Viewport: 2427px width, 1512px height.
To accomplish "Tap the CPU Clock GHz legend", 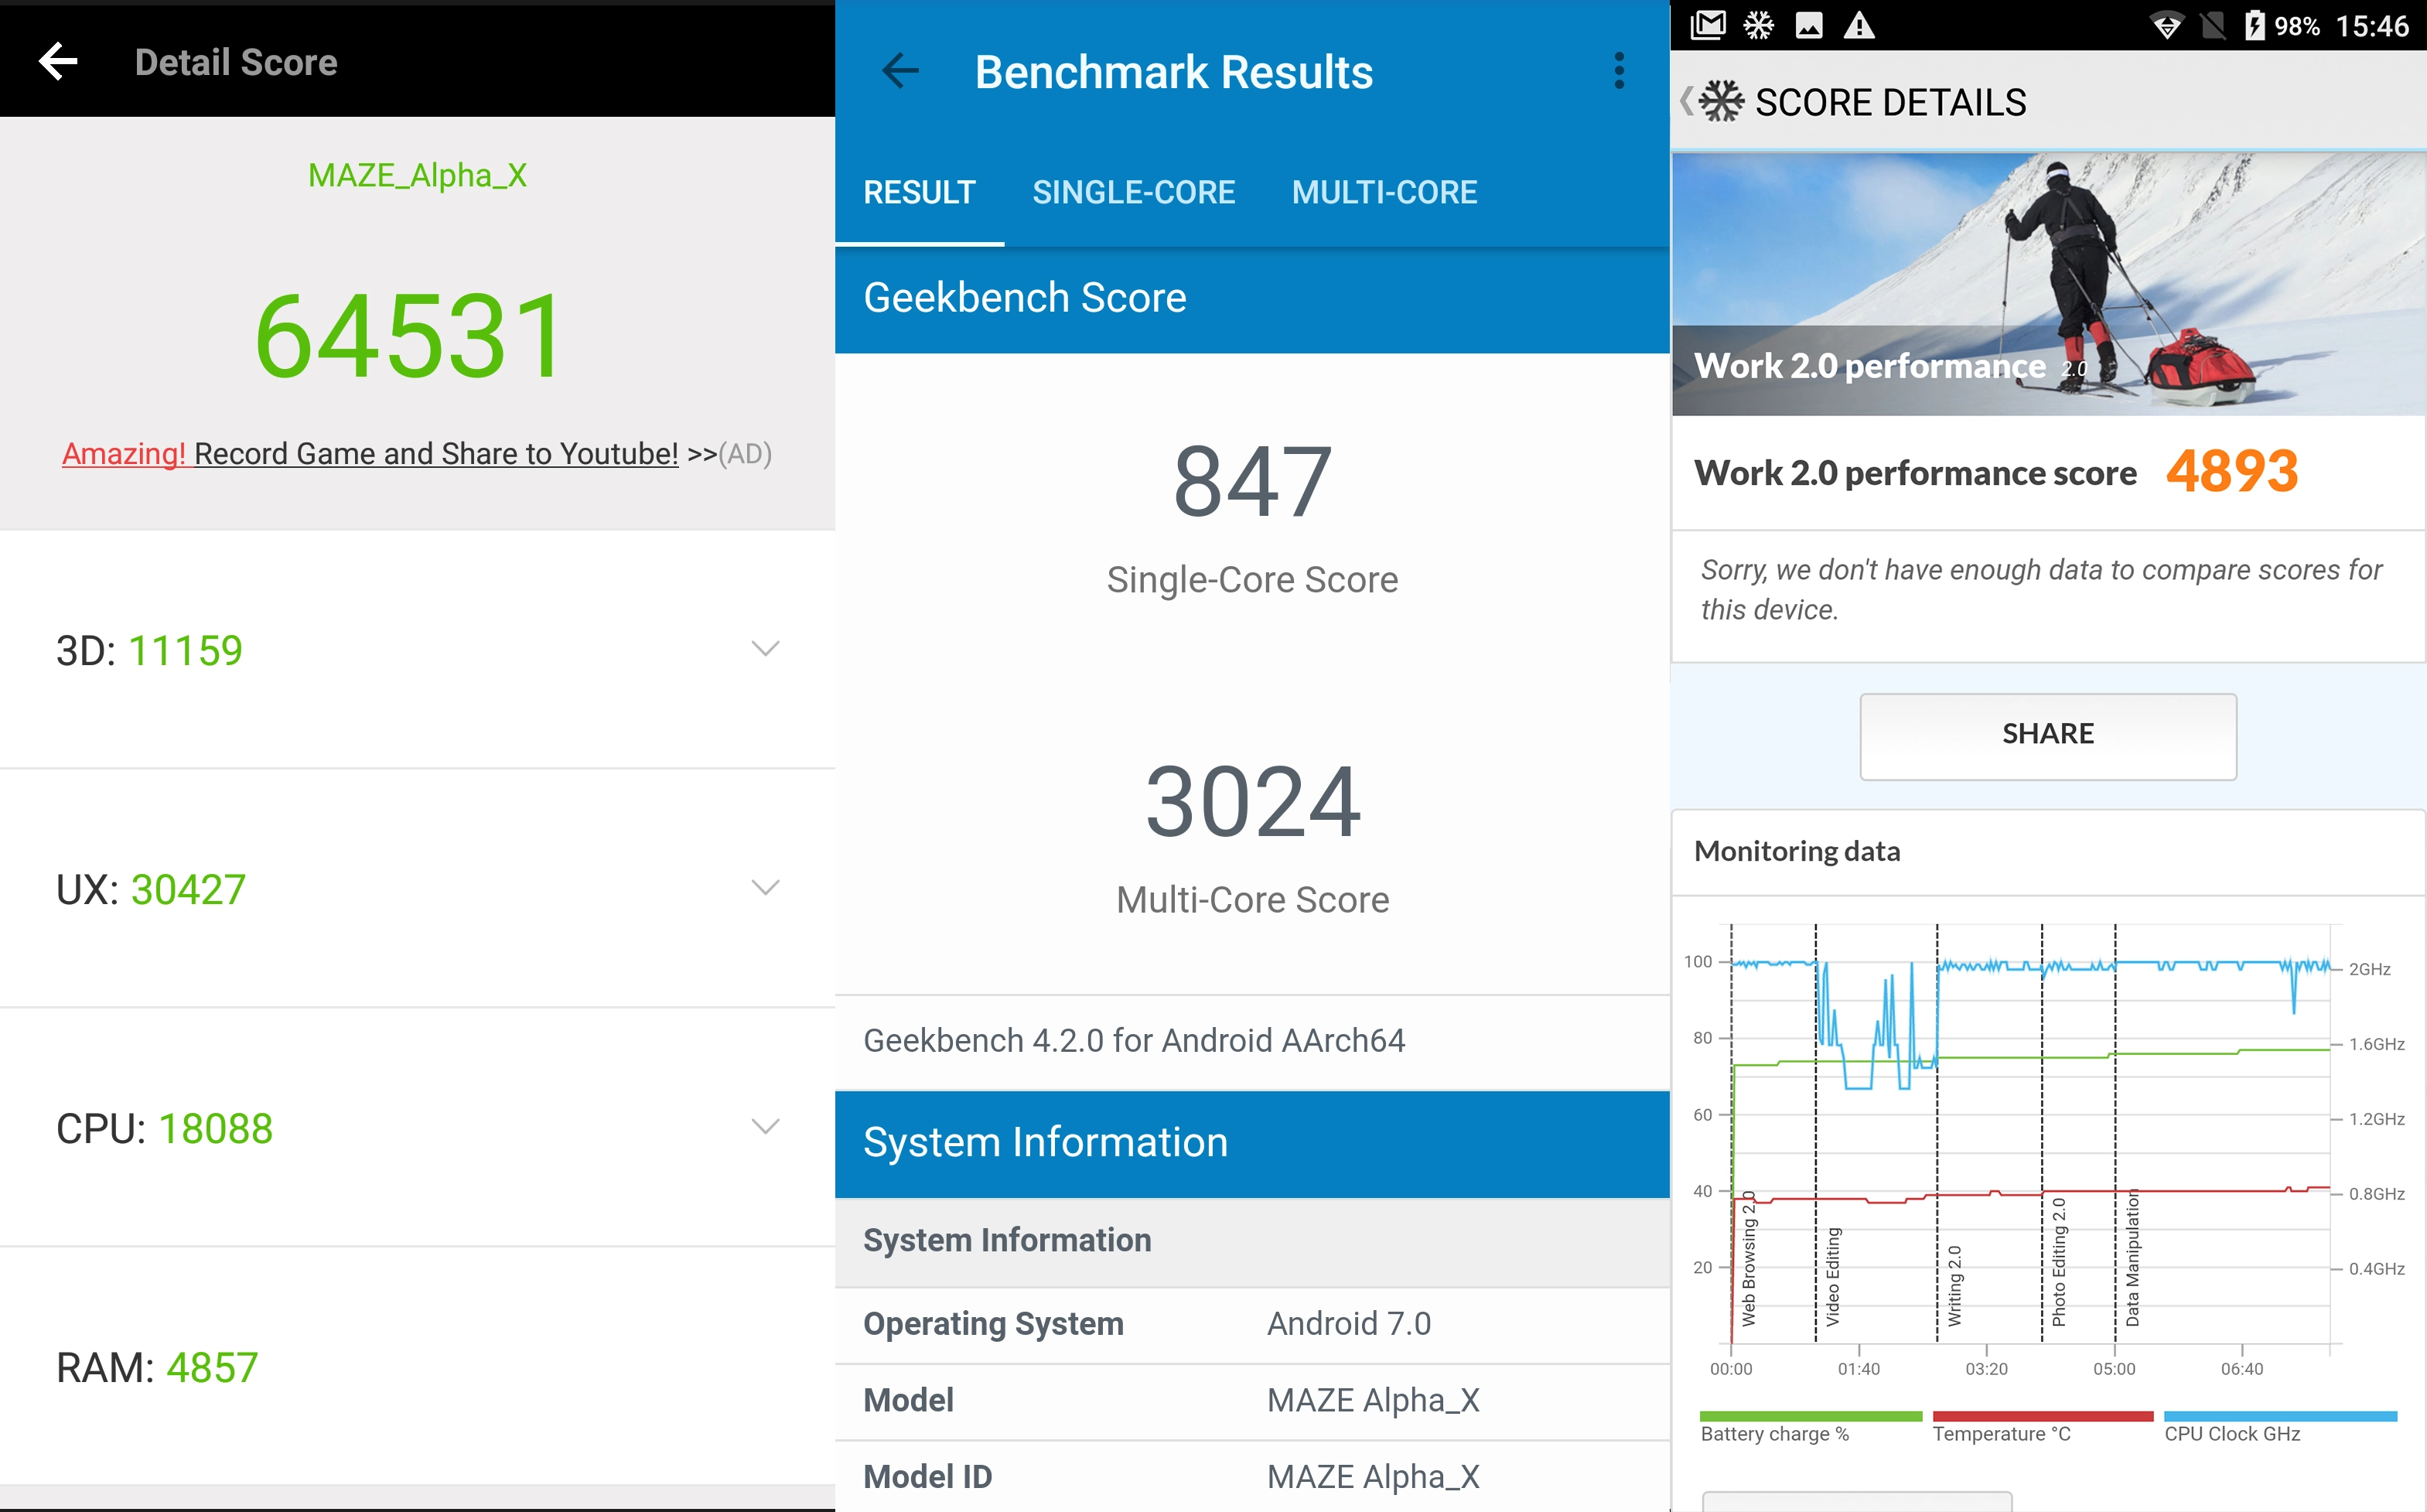I will point(2280,1427).
